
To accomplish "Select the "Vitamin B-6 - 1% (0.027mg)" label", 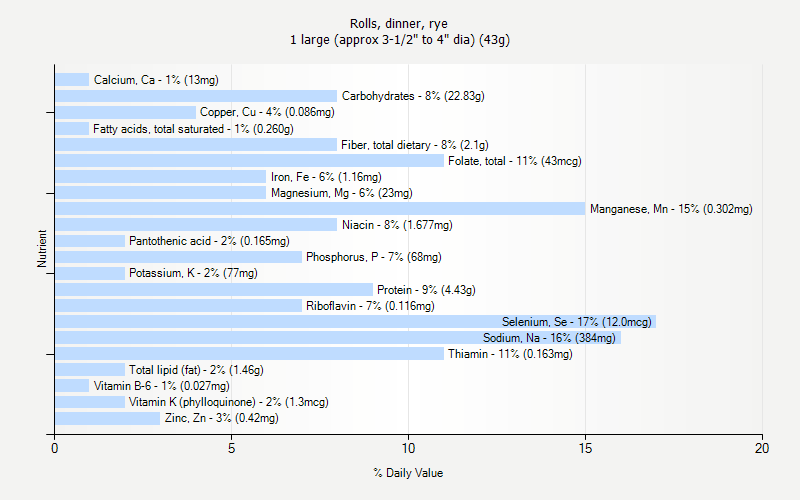I will [162, 386].
